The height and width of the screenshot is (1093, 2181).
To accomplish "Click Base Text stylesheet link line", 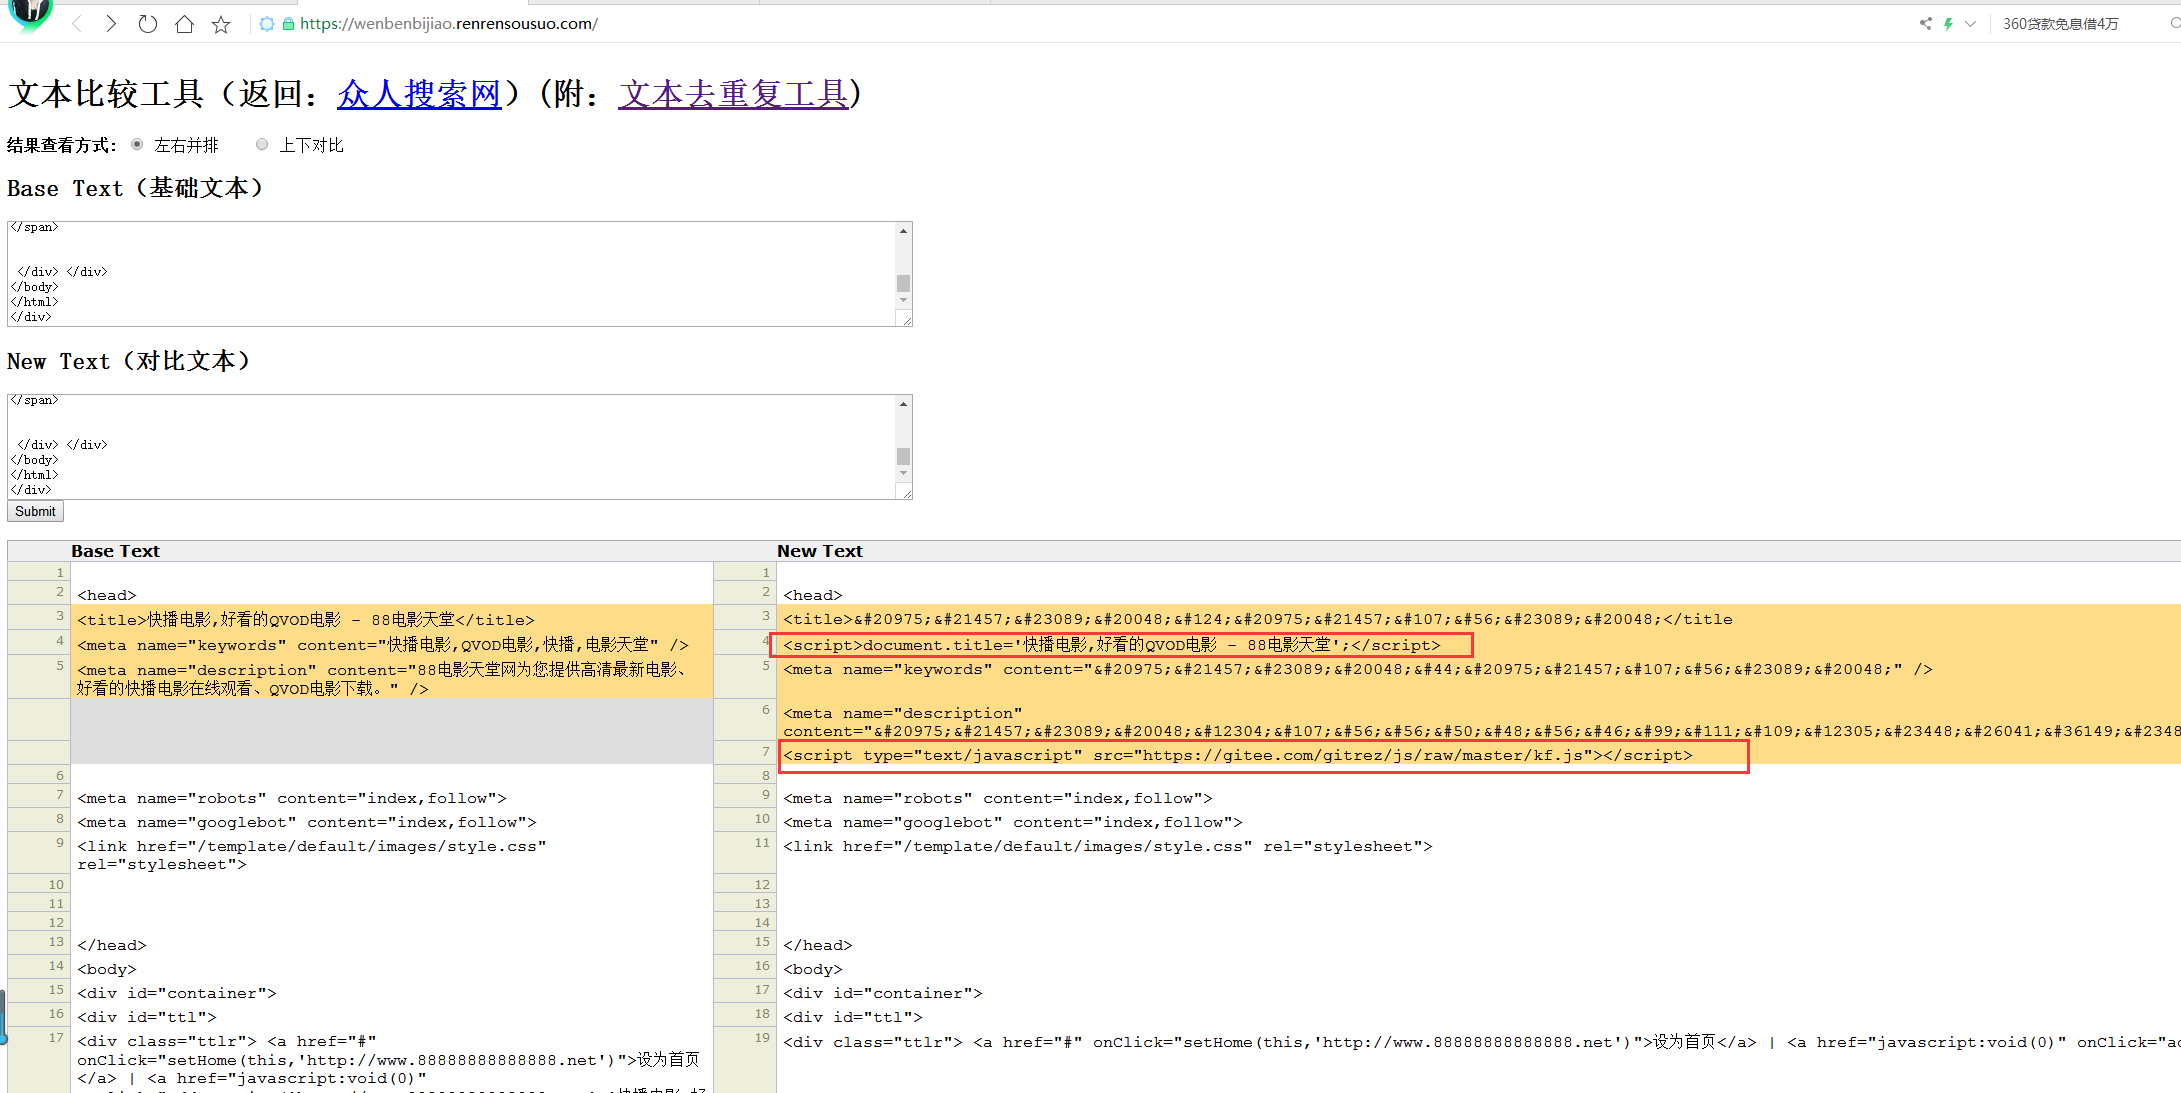I will 312,855.
